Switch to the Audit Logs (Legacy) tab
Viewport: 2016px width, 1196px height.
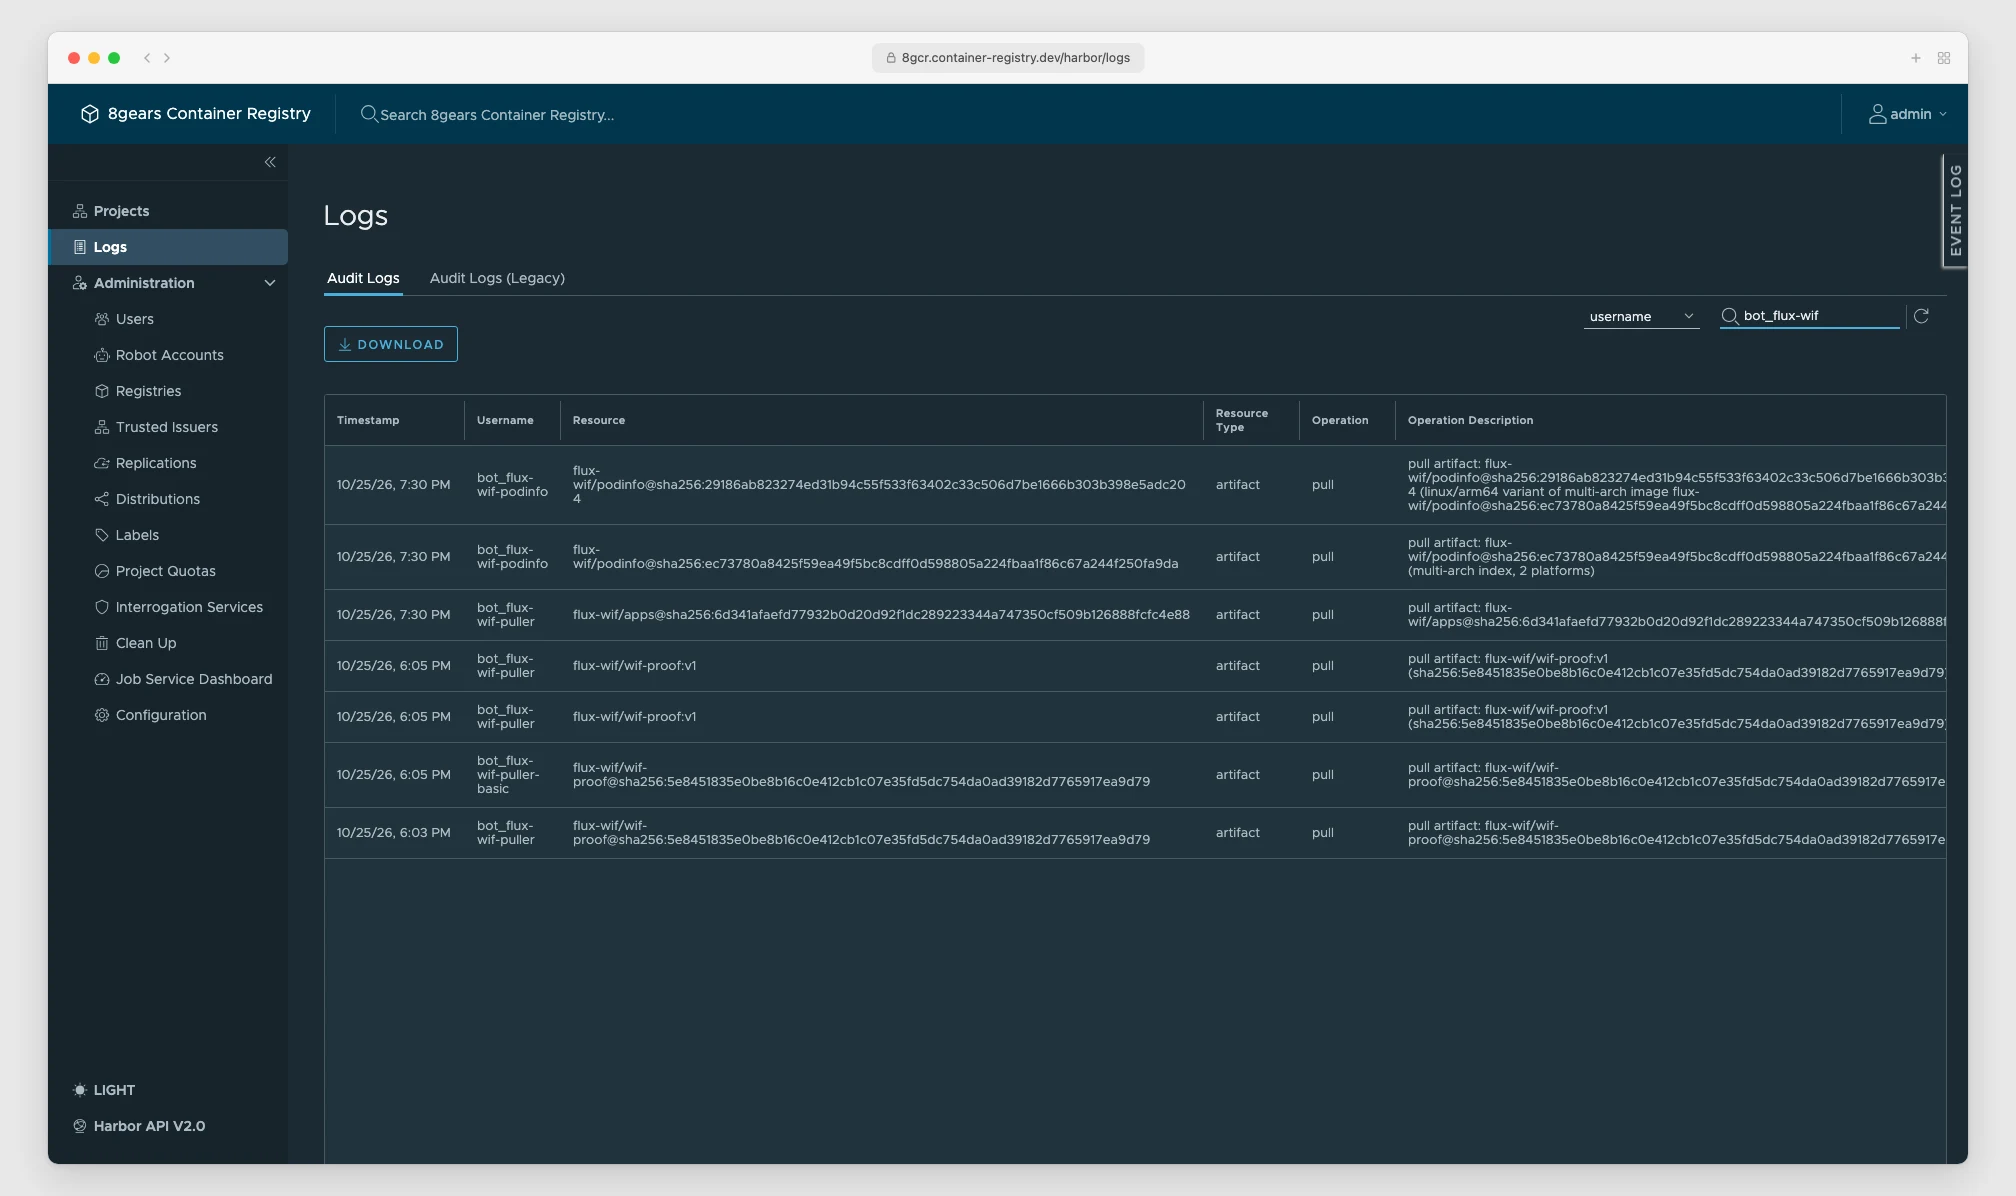(x=497, y=278)
